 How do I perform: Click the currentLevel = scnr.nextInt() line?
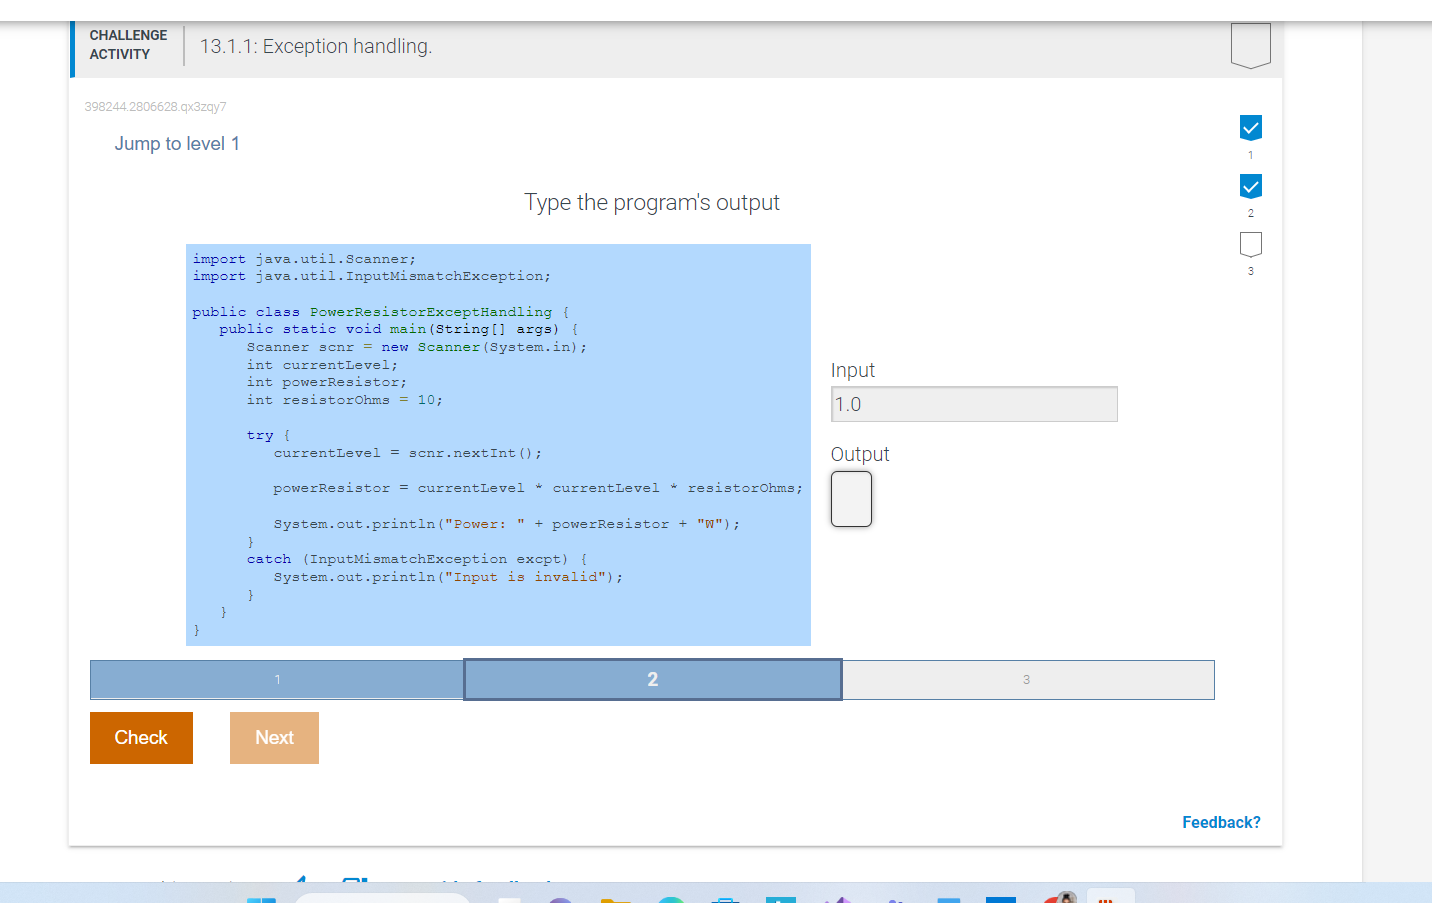click(x=408, y=453)
